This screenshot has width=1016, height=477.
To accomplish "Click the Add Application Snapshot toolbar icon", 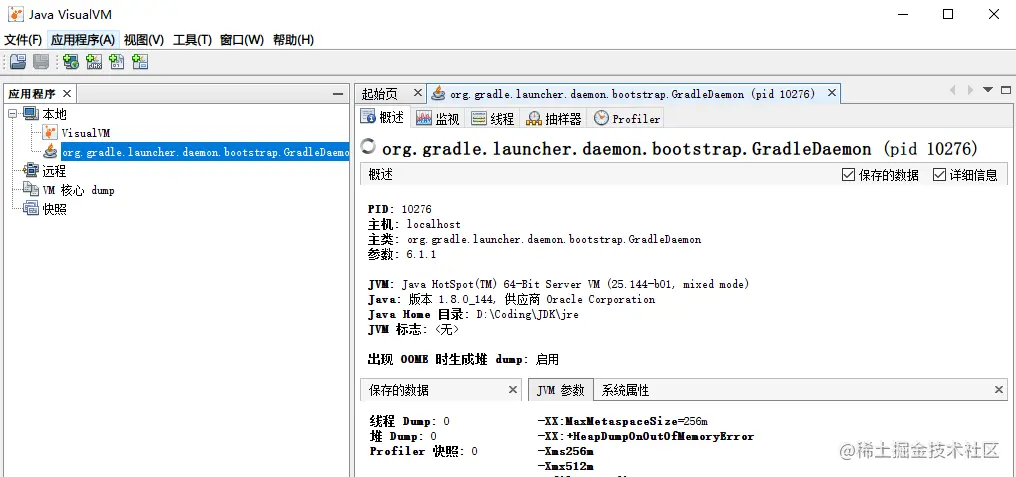I will pyautogui.click(x=140, y=62).
